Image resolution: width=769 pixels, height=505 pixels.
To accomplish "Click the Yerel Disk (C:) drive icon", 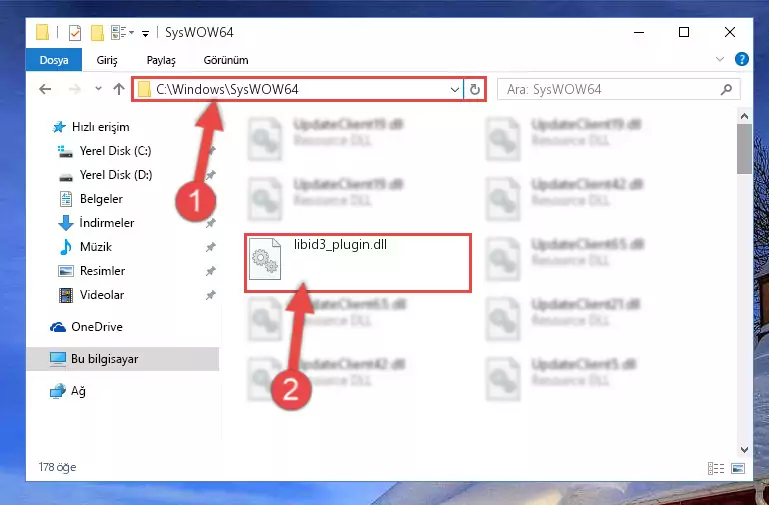I will point(66,152).
